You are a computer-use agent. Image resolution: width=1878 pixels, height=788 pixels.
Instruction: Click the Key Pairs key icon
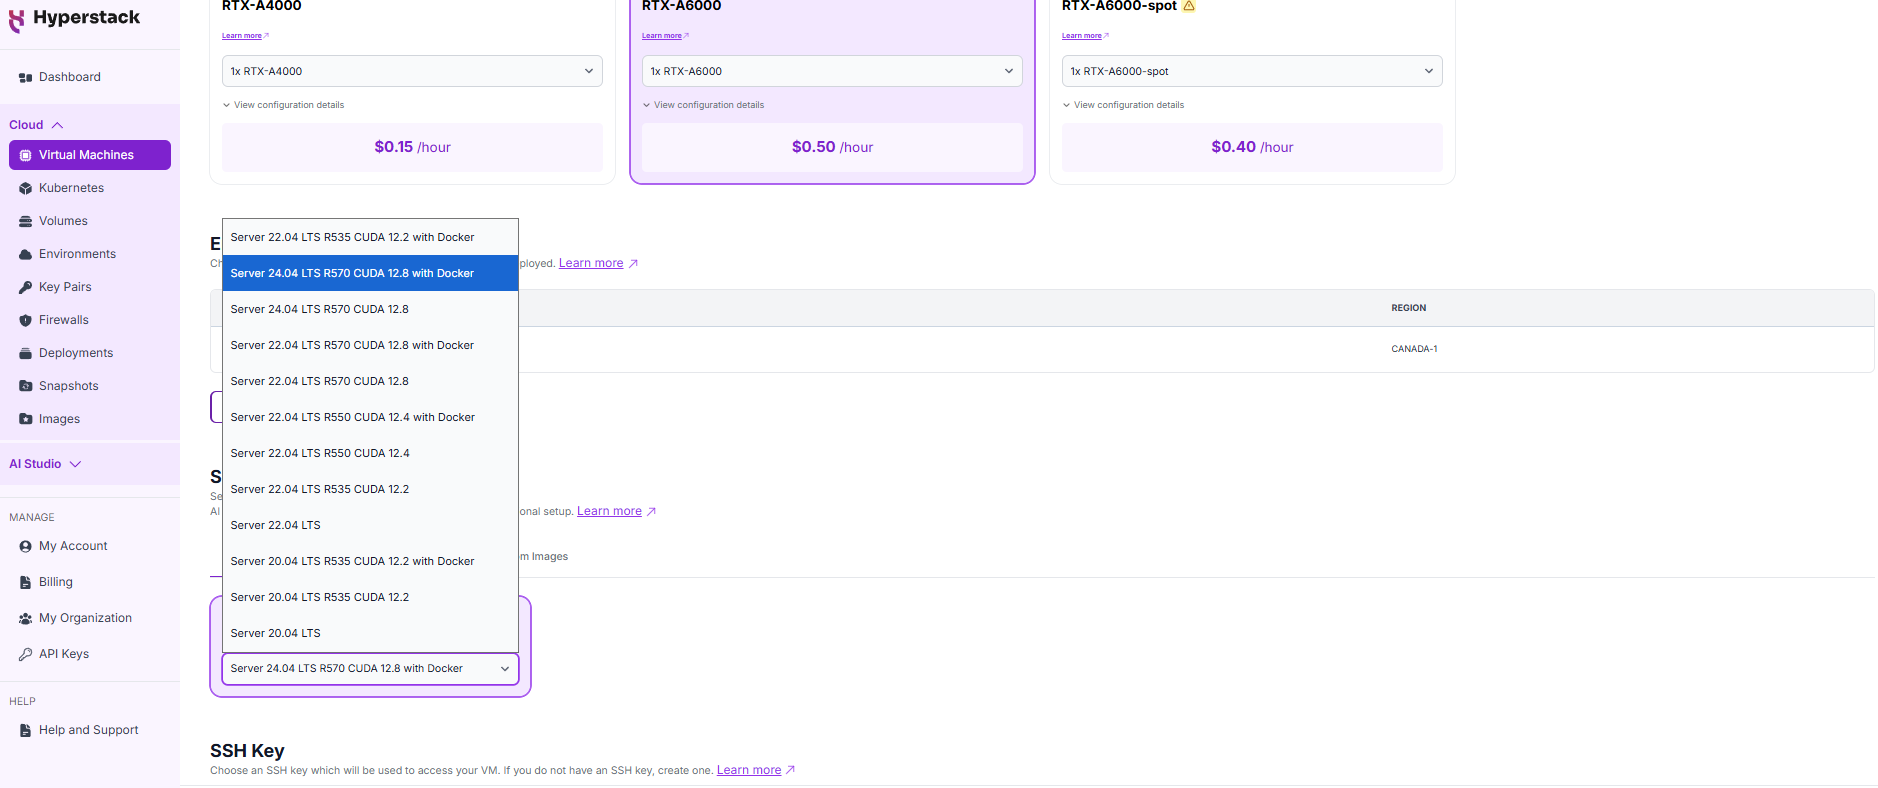pyautogui.click(x=26, y=287)
